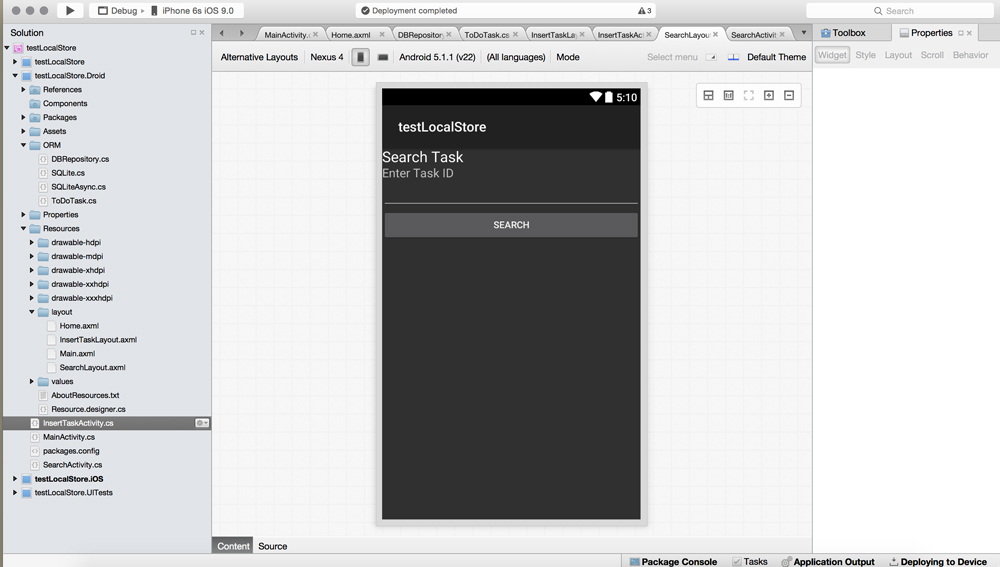Switch to Source view
Image resolution: width=1000 pixels, height=567 pixels.
272,546
